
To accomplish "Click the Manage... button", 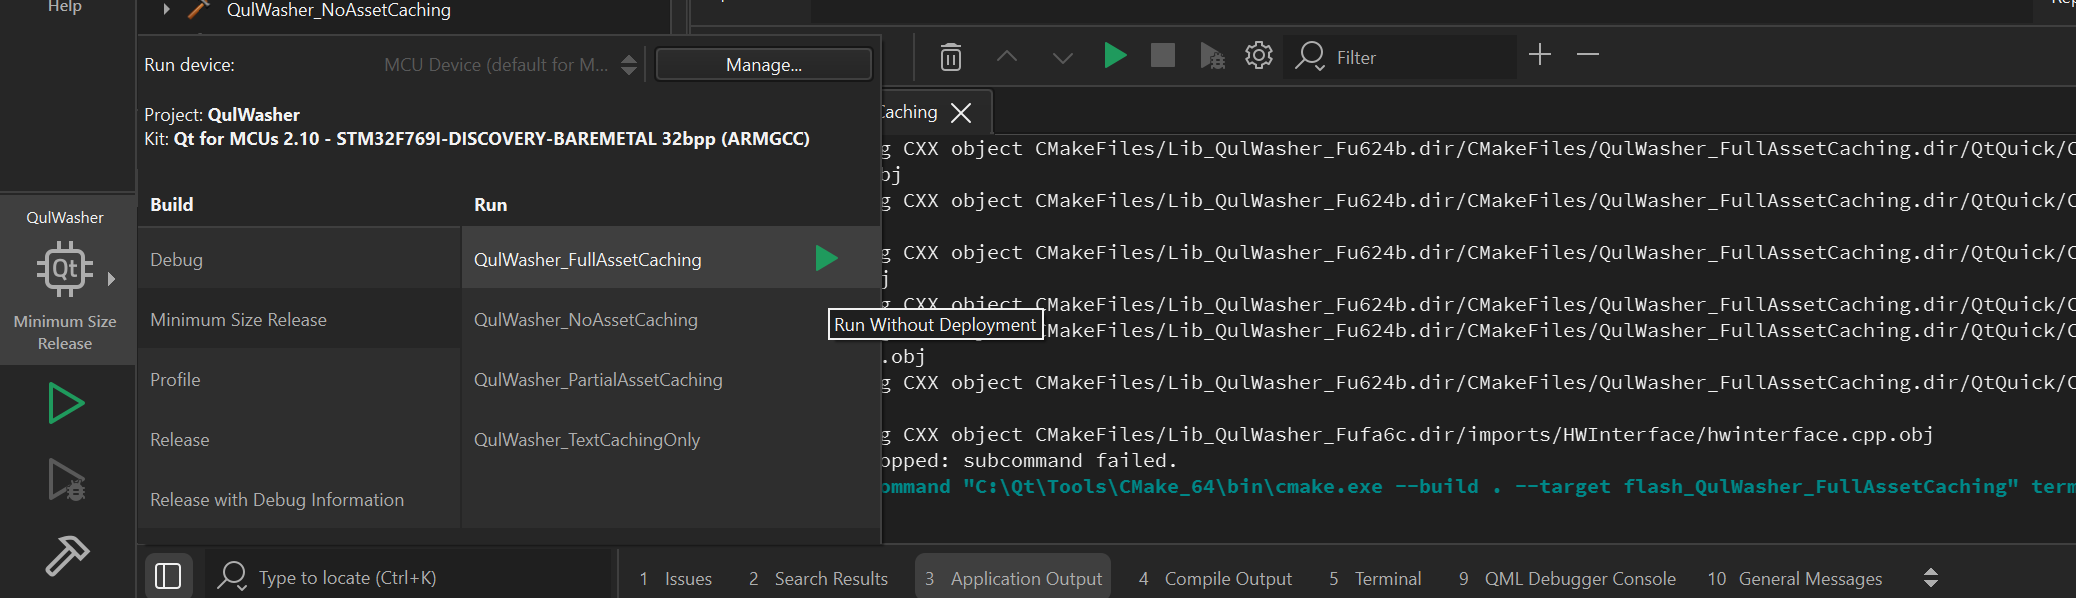I will coord(764,65).
